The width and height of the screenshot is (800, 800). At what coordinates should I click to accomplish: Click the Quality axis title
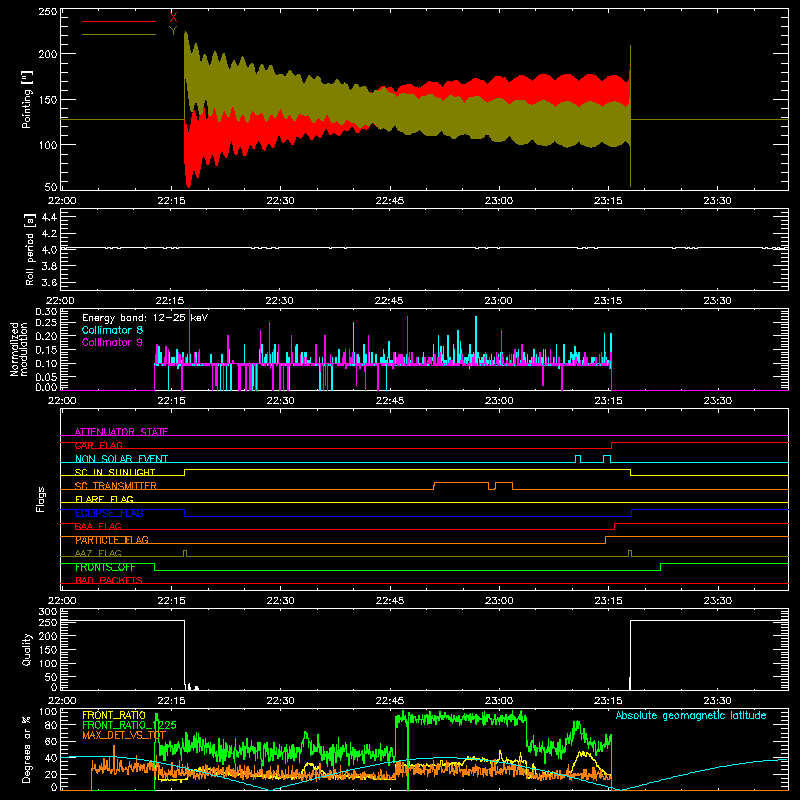27,649
